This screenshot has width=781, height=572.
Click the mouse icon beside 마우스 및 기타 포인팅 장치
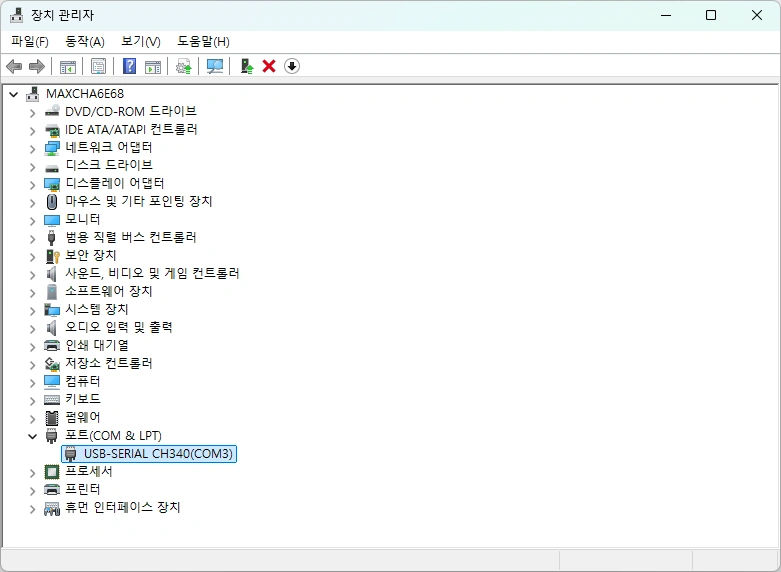(52, 202)
